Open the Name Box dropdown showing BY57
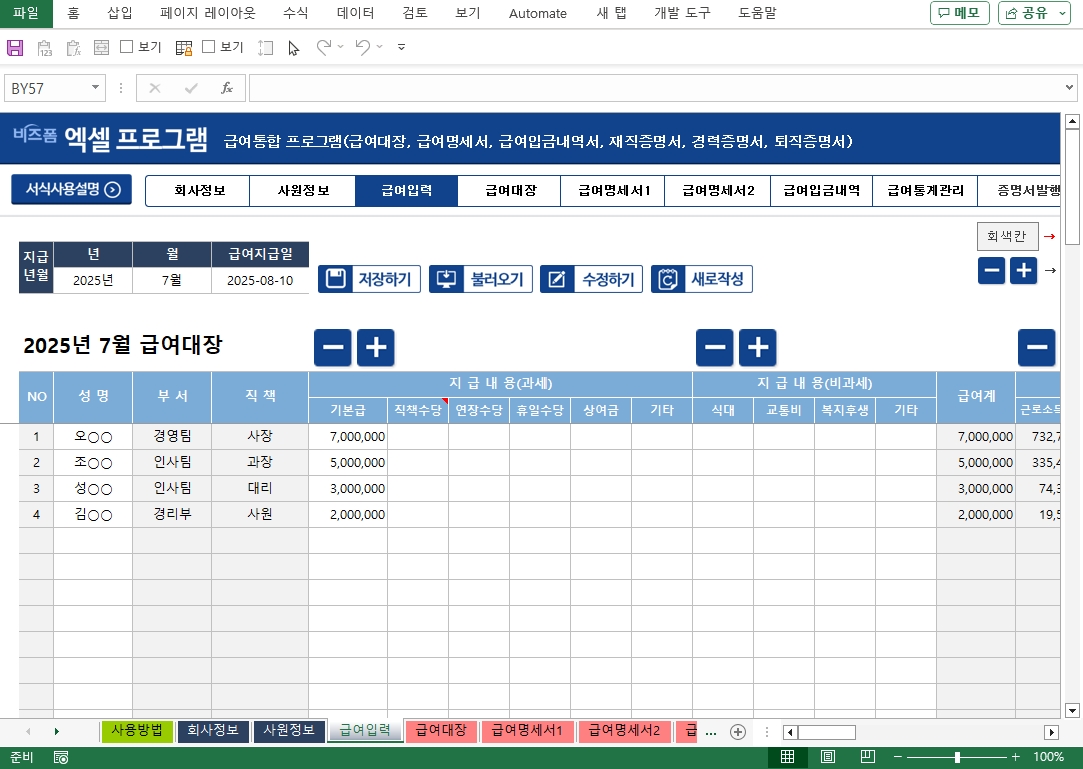 (96, 88)
